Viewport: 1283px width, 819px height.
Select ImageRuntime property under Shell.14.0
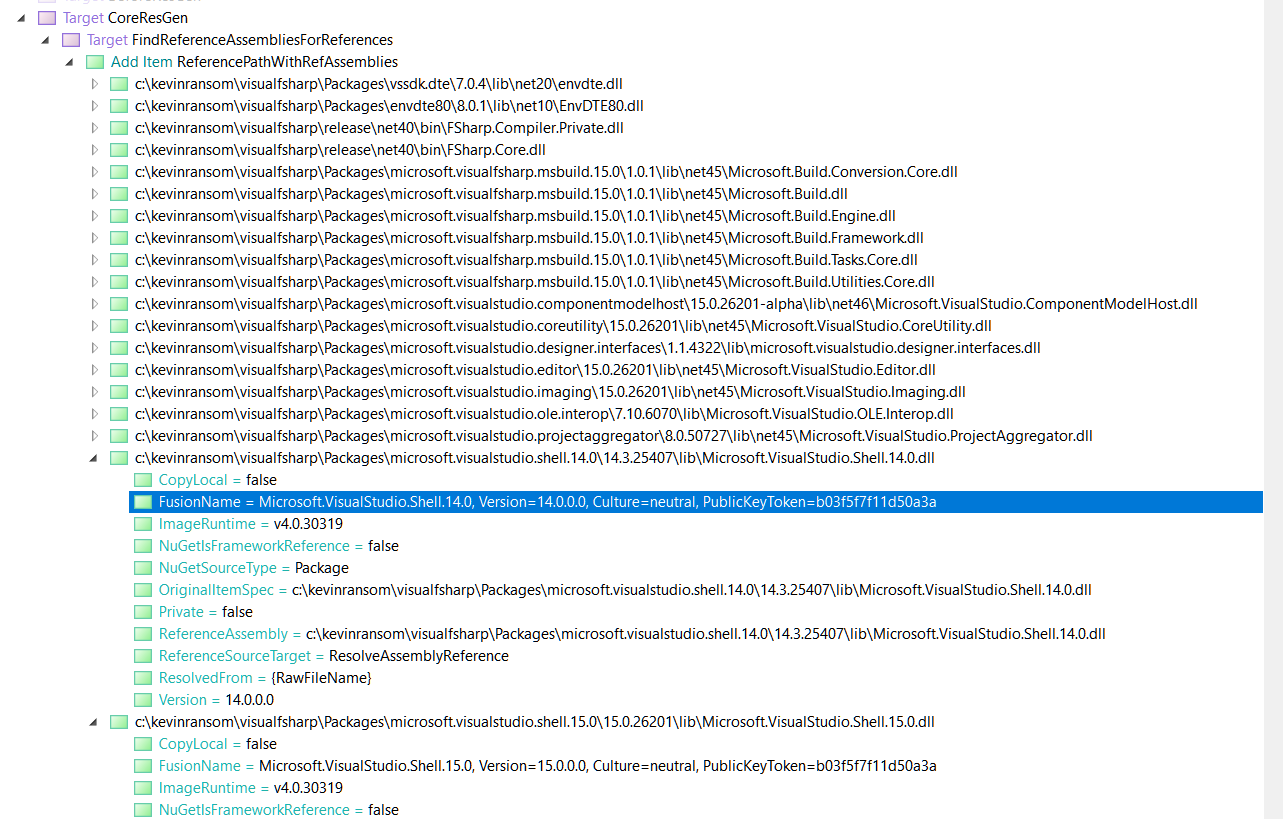251,524
